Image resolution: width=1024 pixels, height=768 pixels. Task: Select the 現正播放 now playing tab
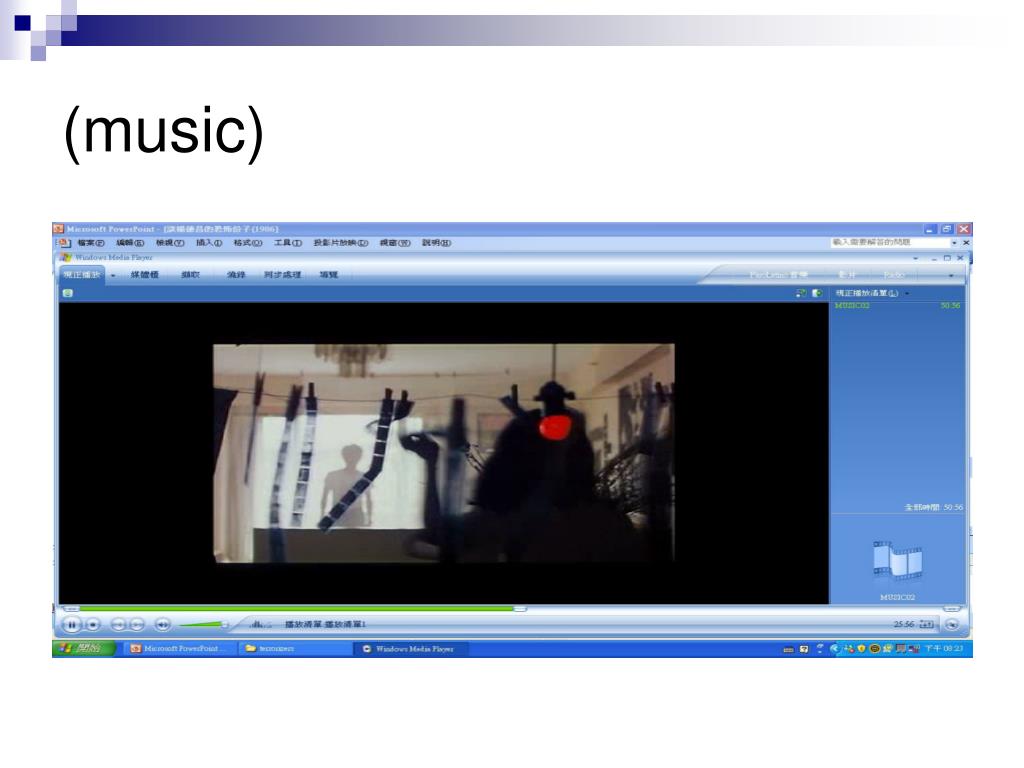pos(82,275)
